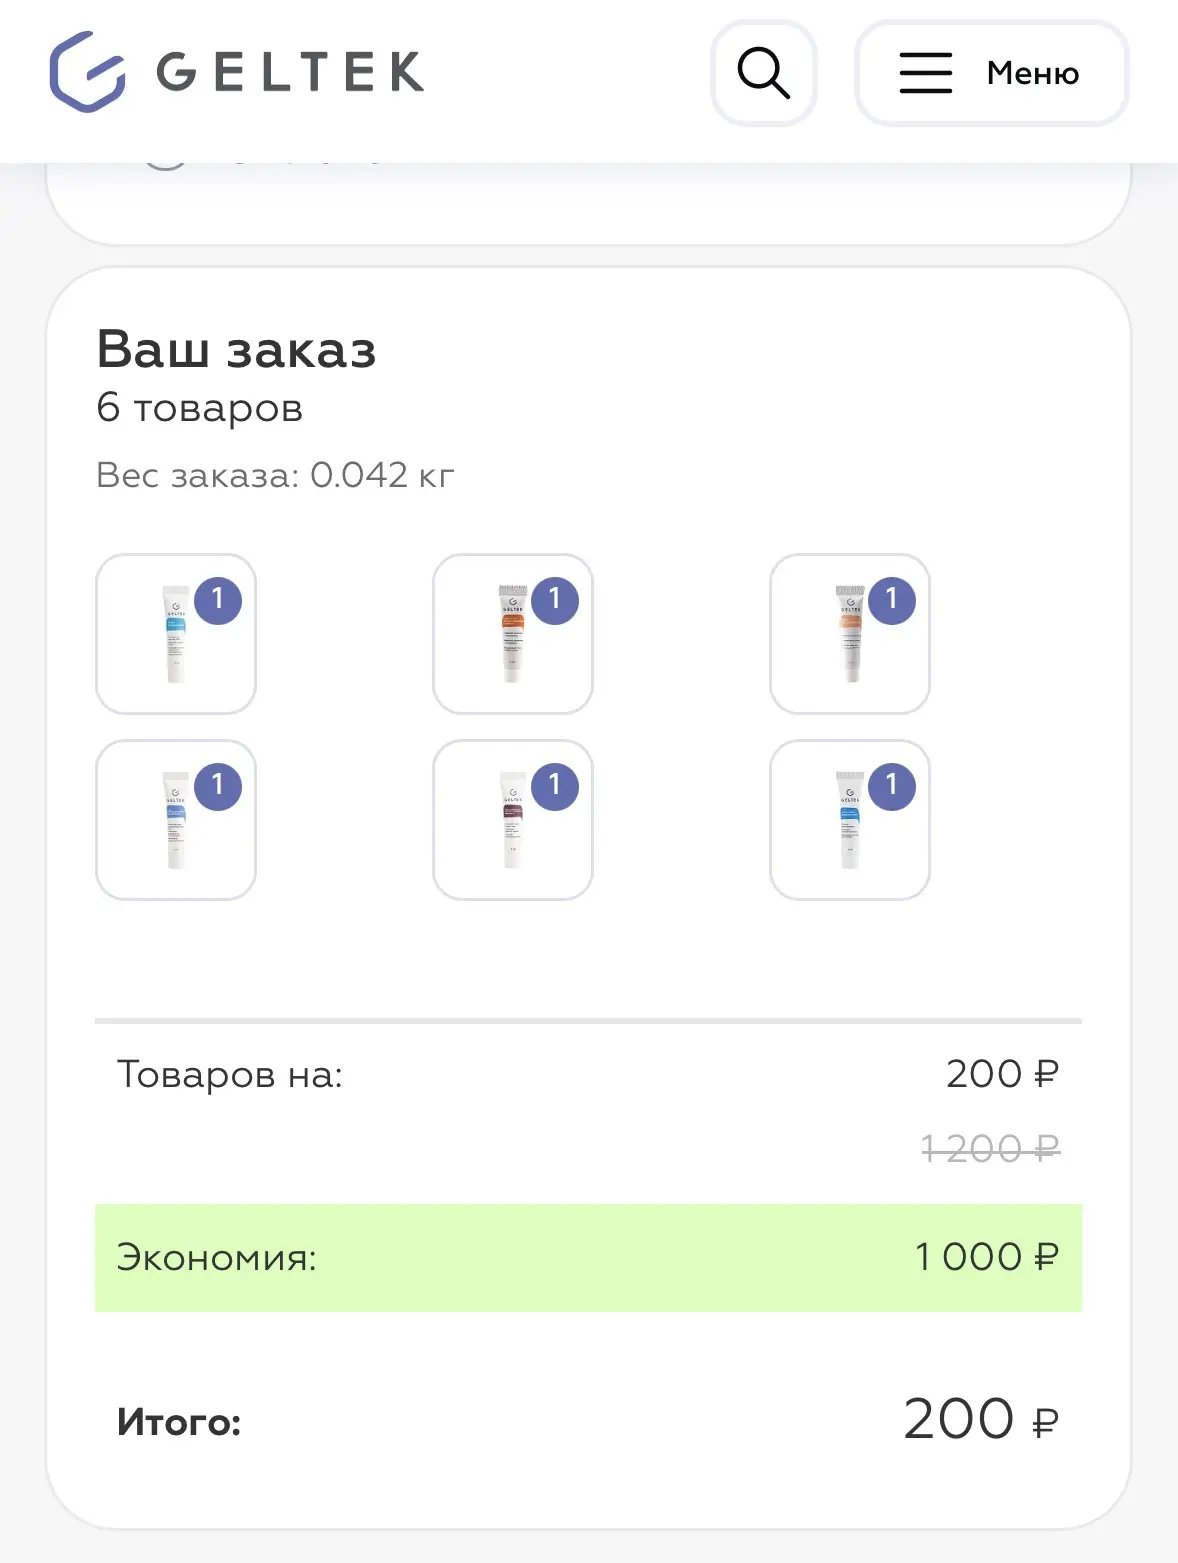The height and width of the screenshot is (1563, 1178).
Task: Click the crossed-out 1 200 ₽ price
Action: click(x=990, y=1149)
